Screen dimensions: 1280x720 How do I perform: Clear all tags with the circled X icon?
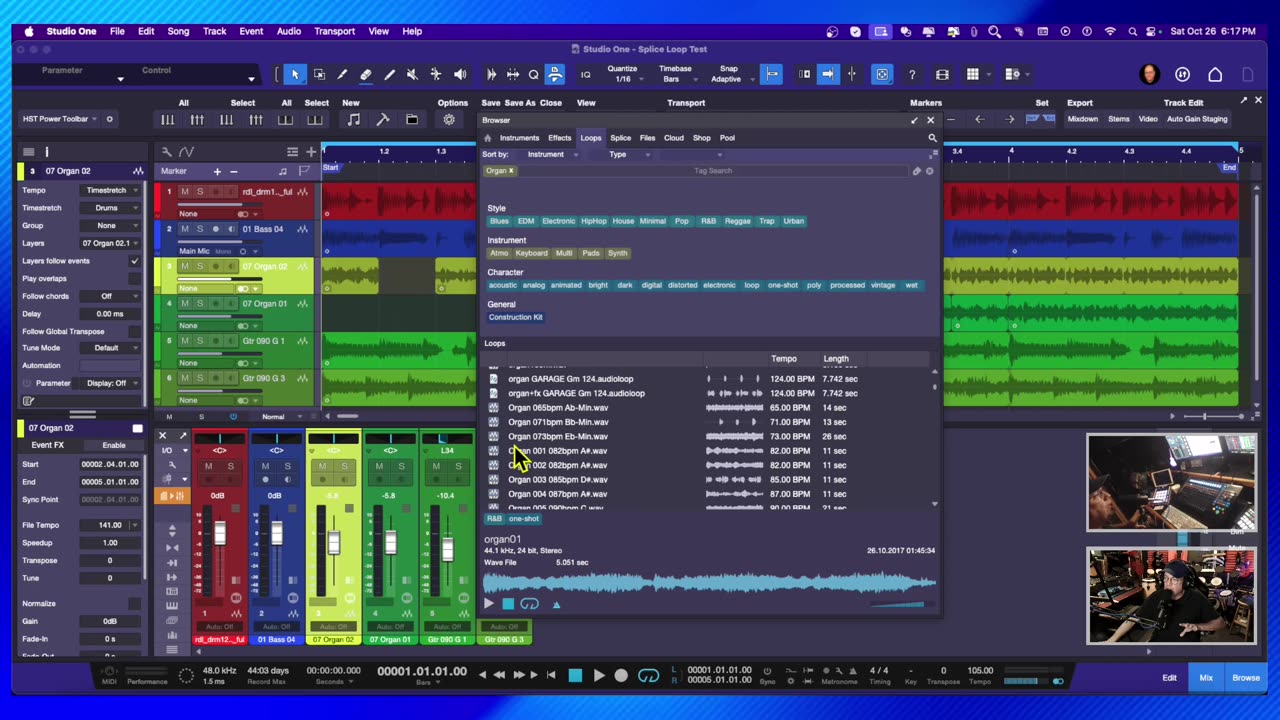(929, 171)
